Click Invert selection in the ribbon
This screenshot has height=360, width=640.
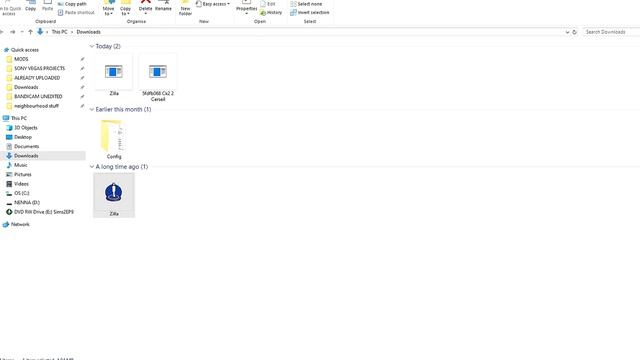click(x=310, y=13)
